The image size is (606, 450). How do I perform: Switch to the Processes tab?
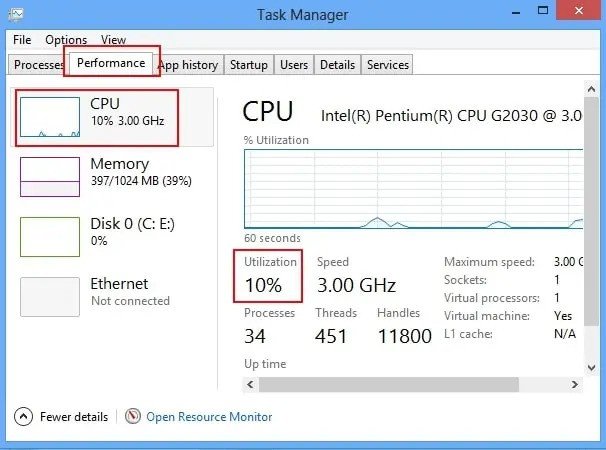(39, 65)
